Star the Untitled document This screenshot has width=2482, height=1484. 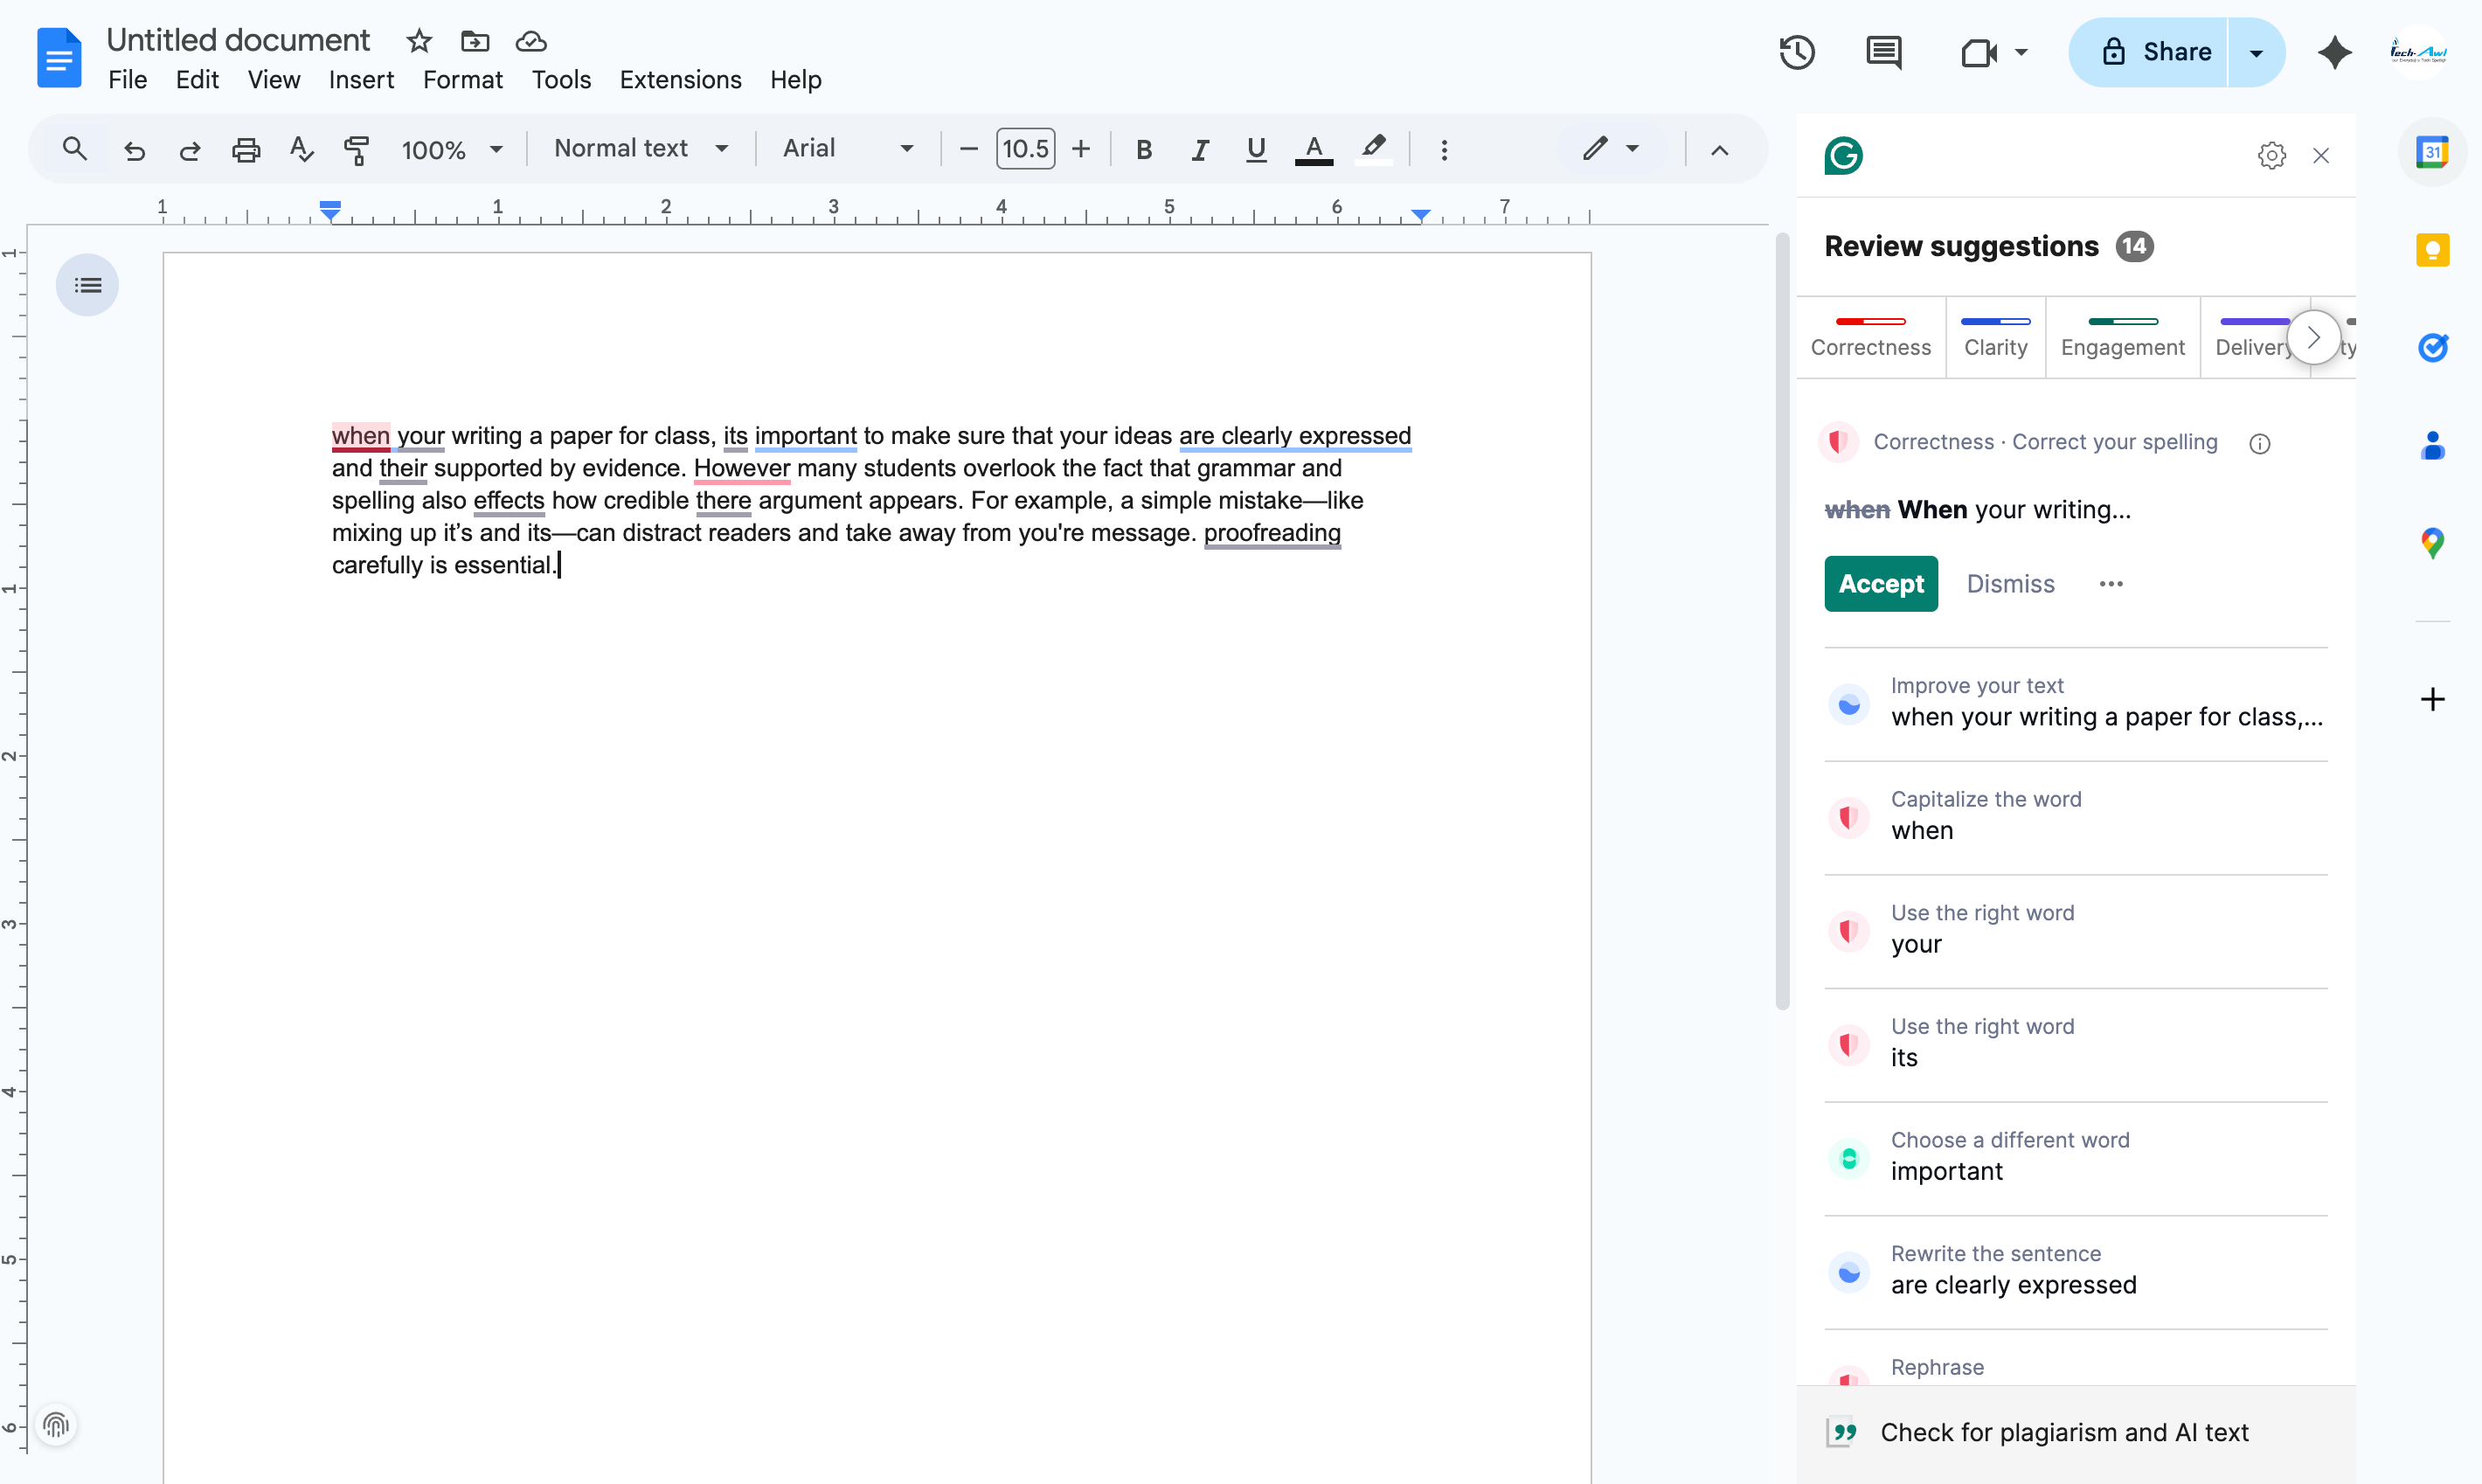pos(419,41)
